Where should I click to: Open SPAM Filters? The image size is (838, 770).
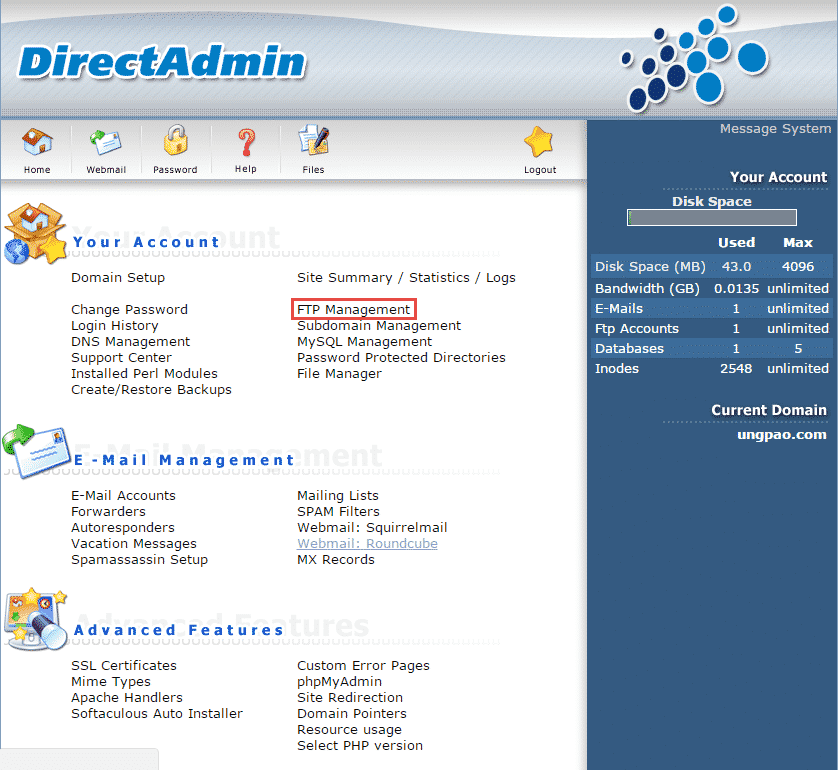pyautogui.click(x=338, y=512)
